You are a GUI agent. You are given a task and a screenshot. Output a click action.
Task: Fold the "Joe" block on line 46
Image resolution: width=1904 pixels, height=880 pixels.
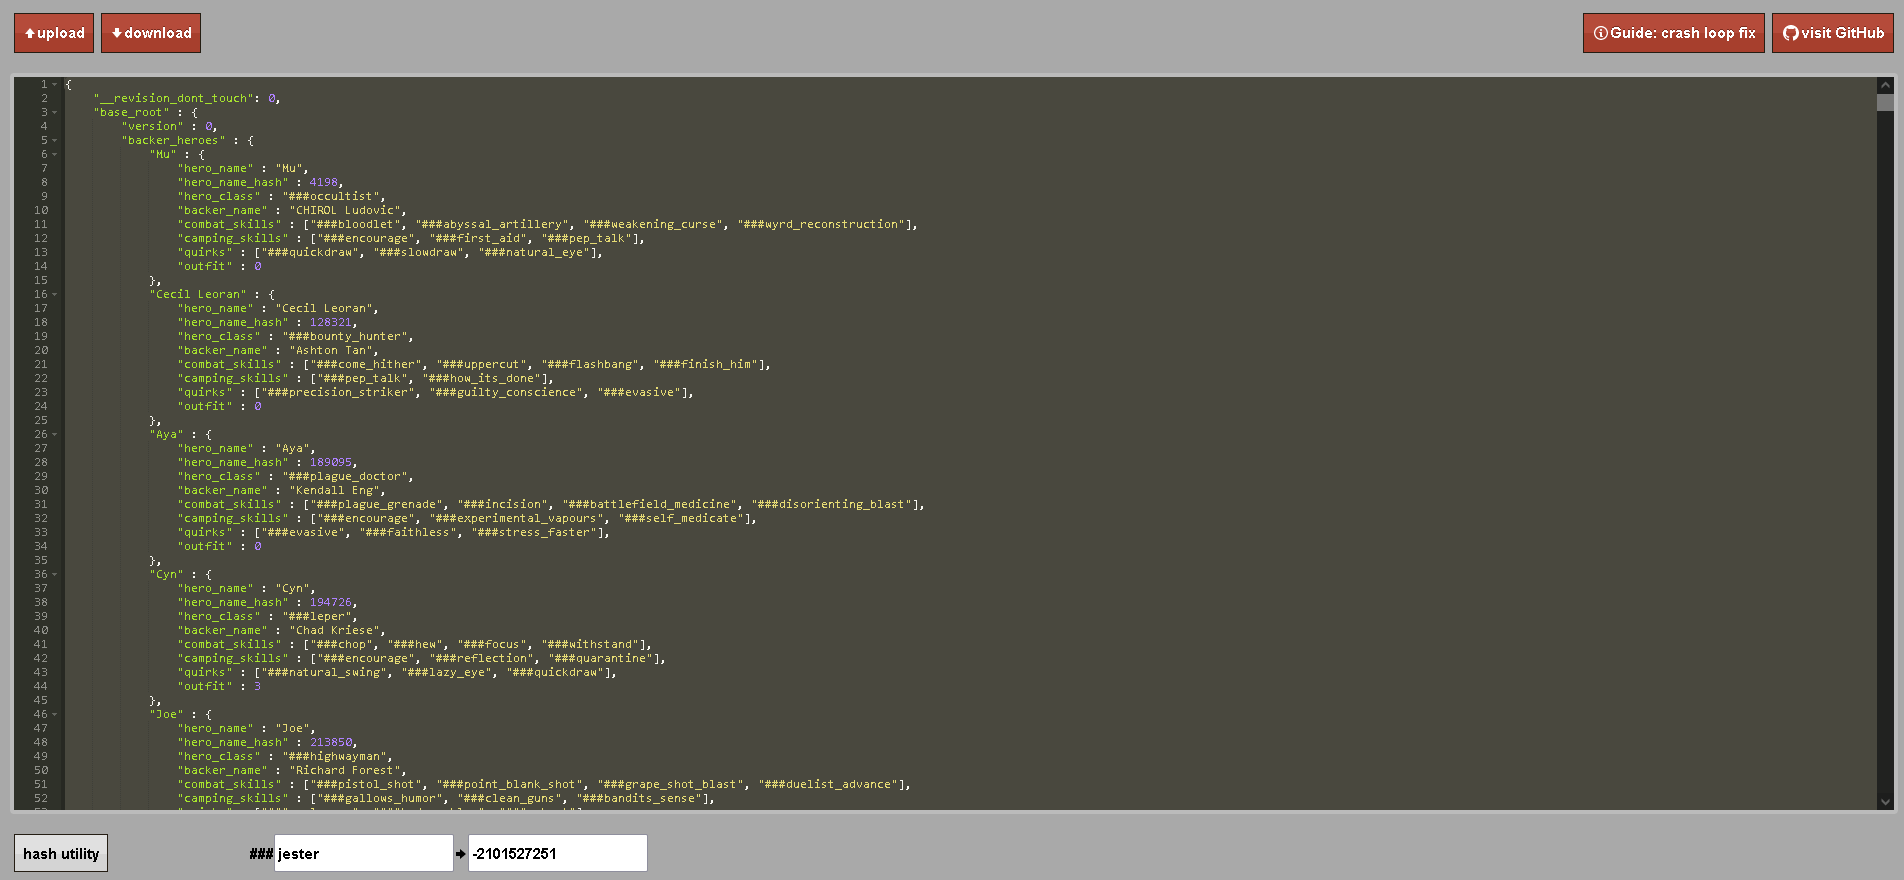tap(54, 714)
